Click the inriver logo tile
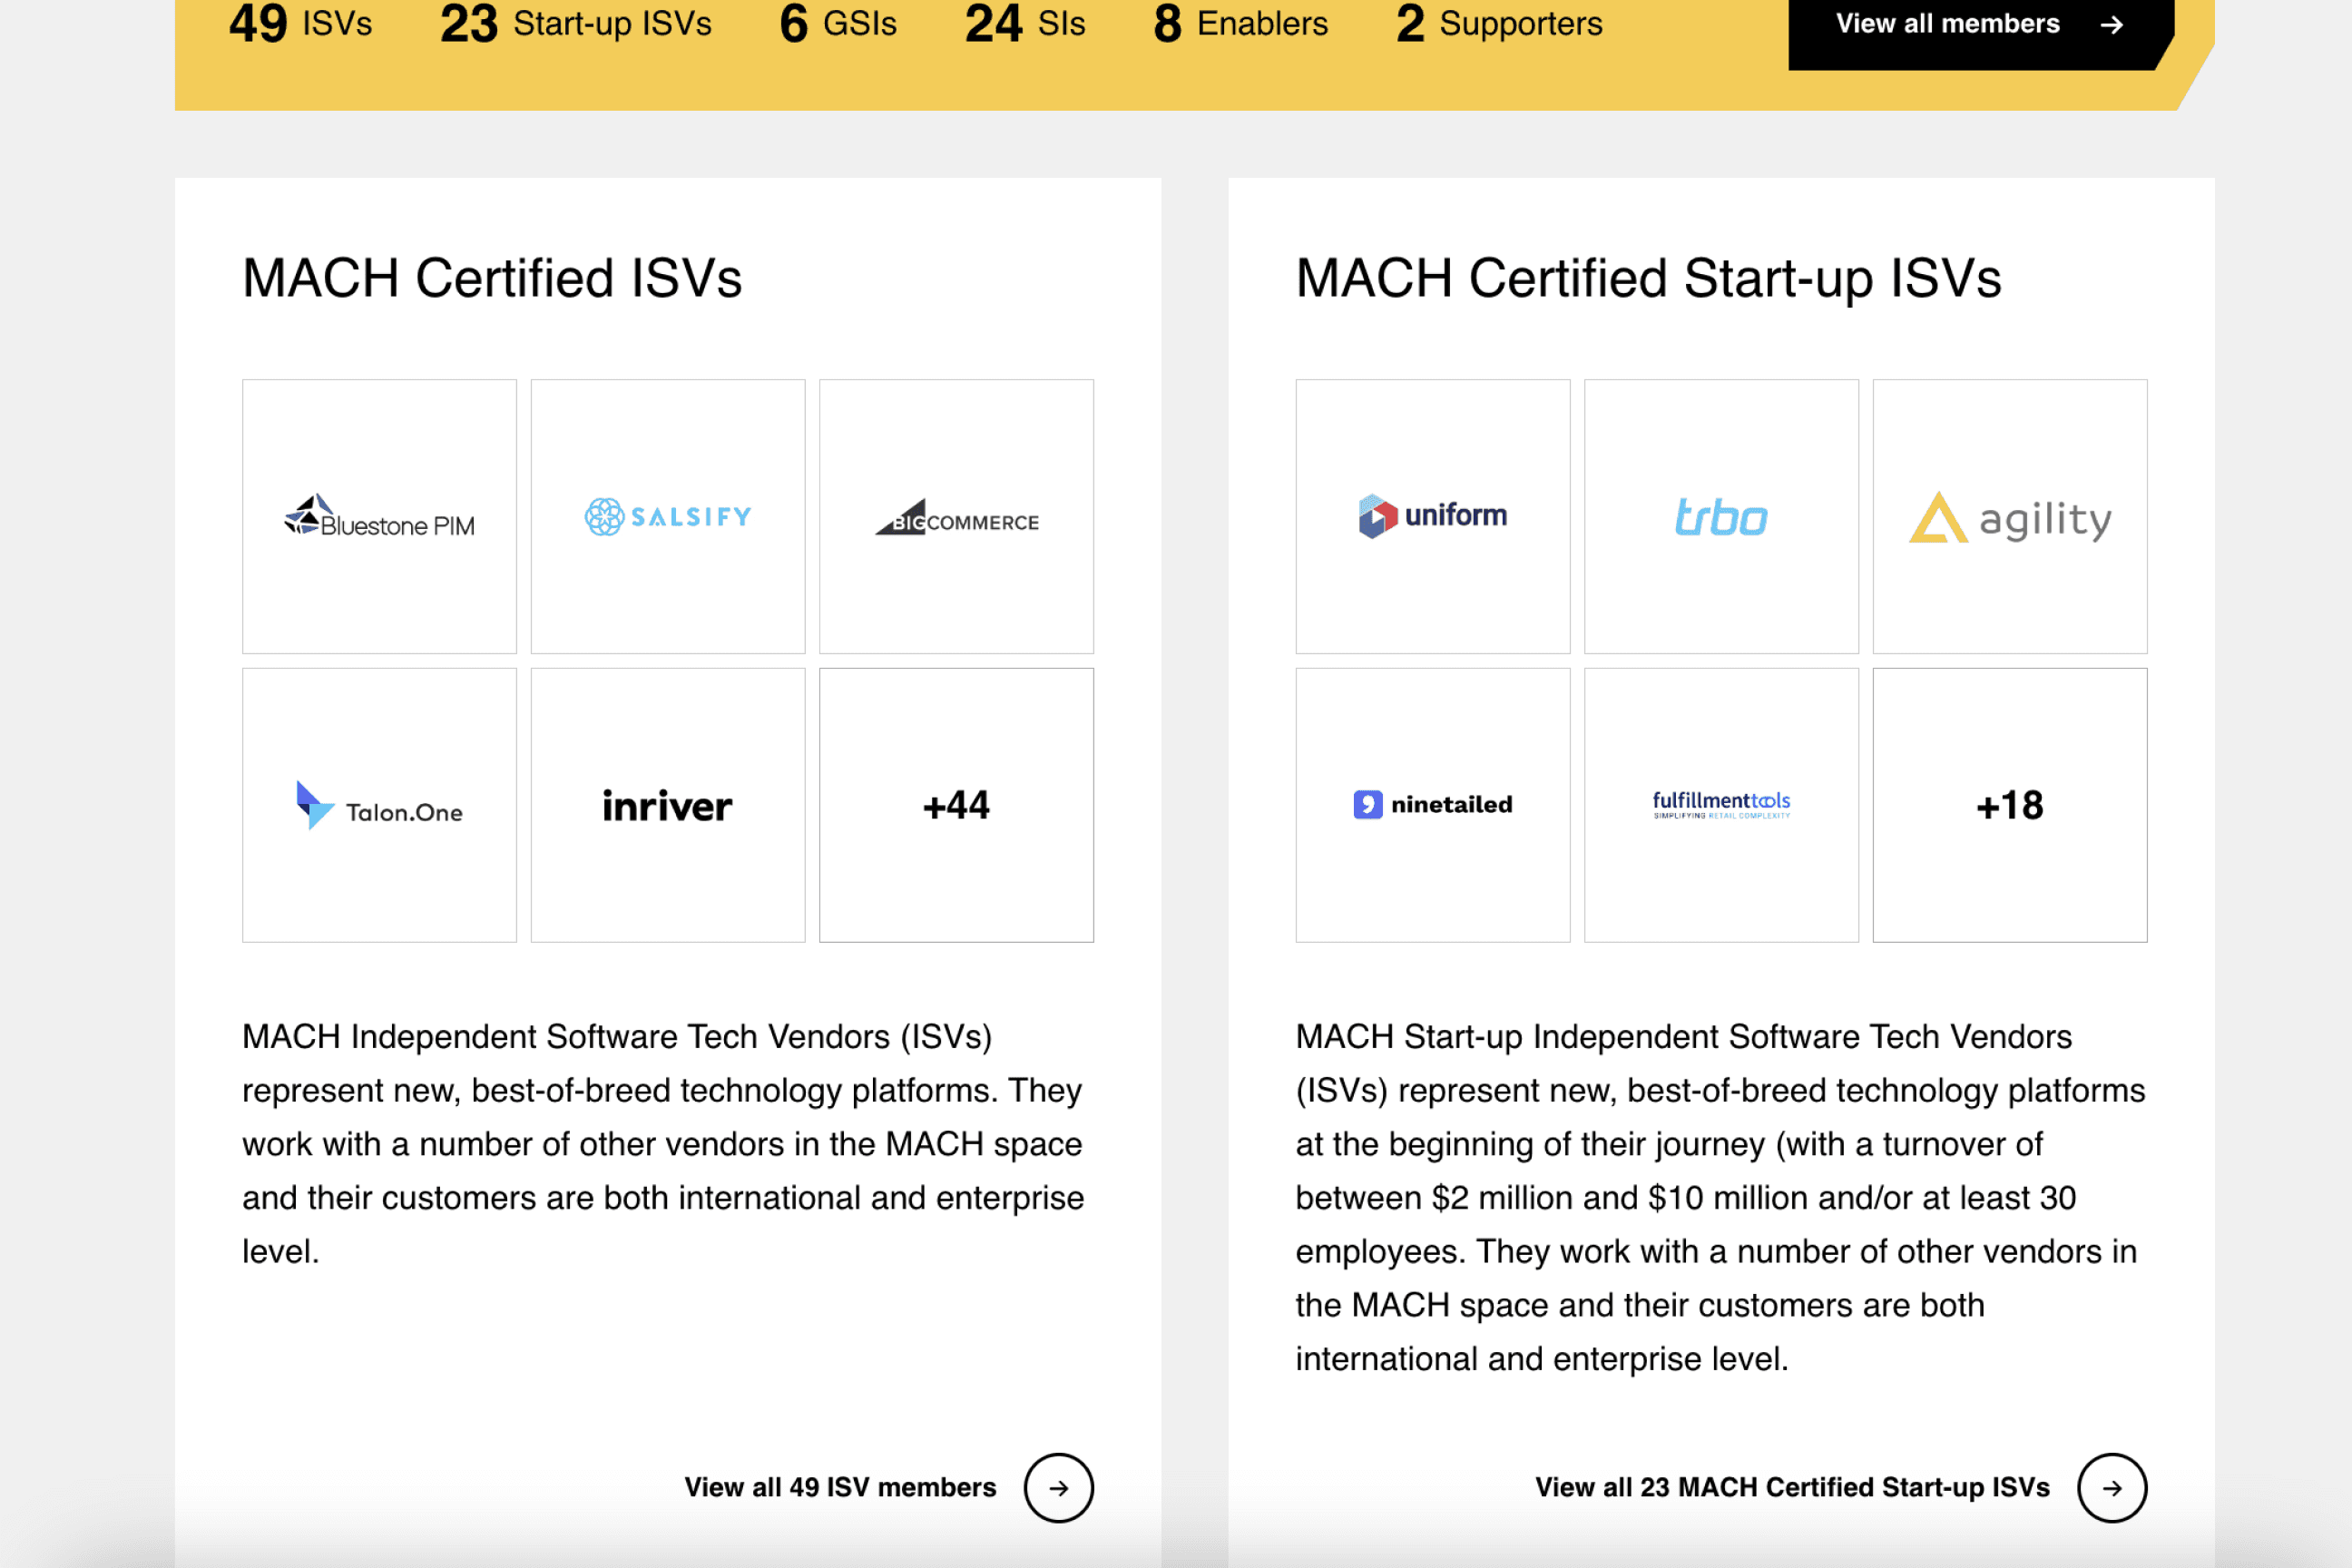Screen dimensions: 2352x1568 tap(669, 805)
